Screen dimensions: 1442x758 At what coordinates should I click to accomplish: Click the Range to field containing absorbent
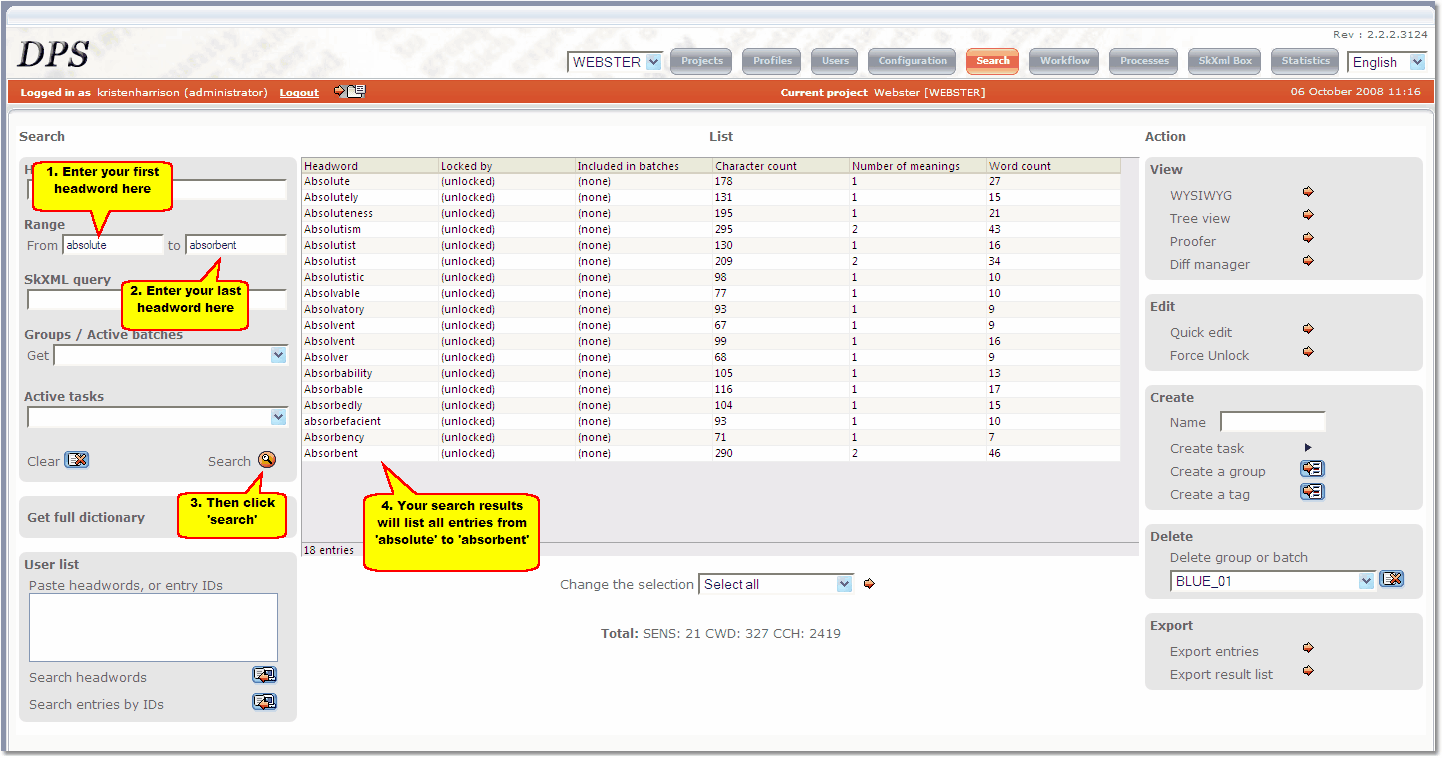tap(236, 245)
